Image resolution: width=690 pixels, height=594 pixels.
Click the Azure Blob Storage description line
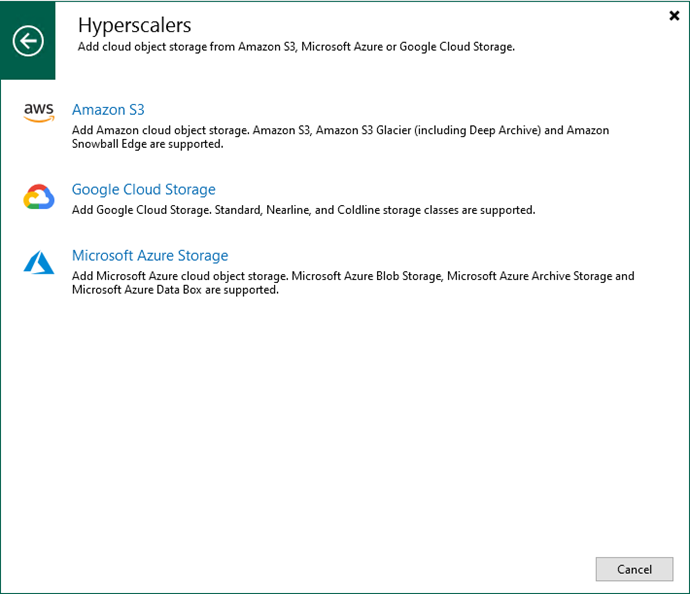pos(353,276)
